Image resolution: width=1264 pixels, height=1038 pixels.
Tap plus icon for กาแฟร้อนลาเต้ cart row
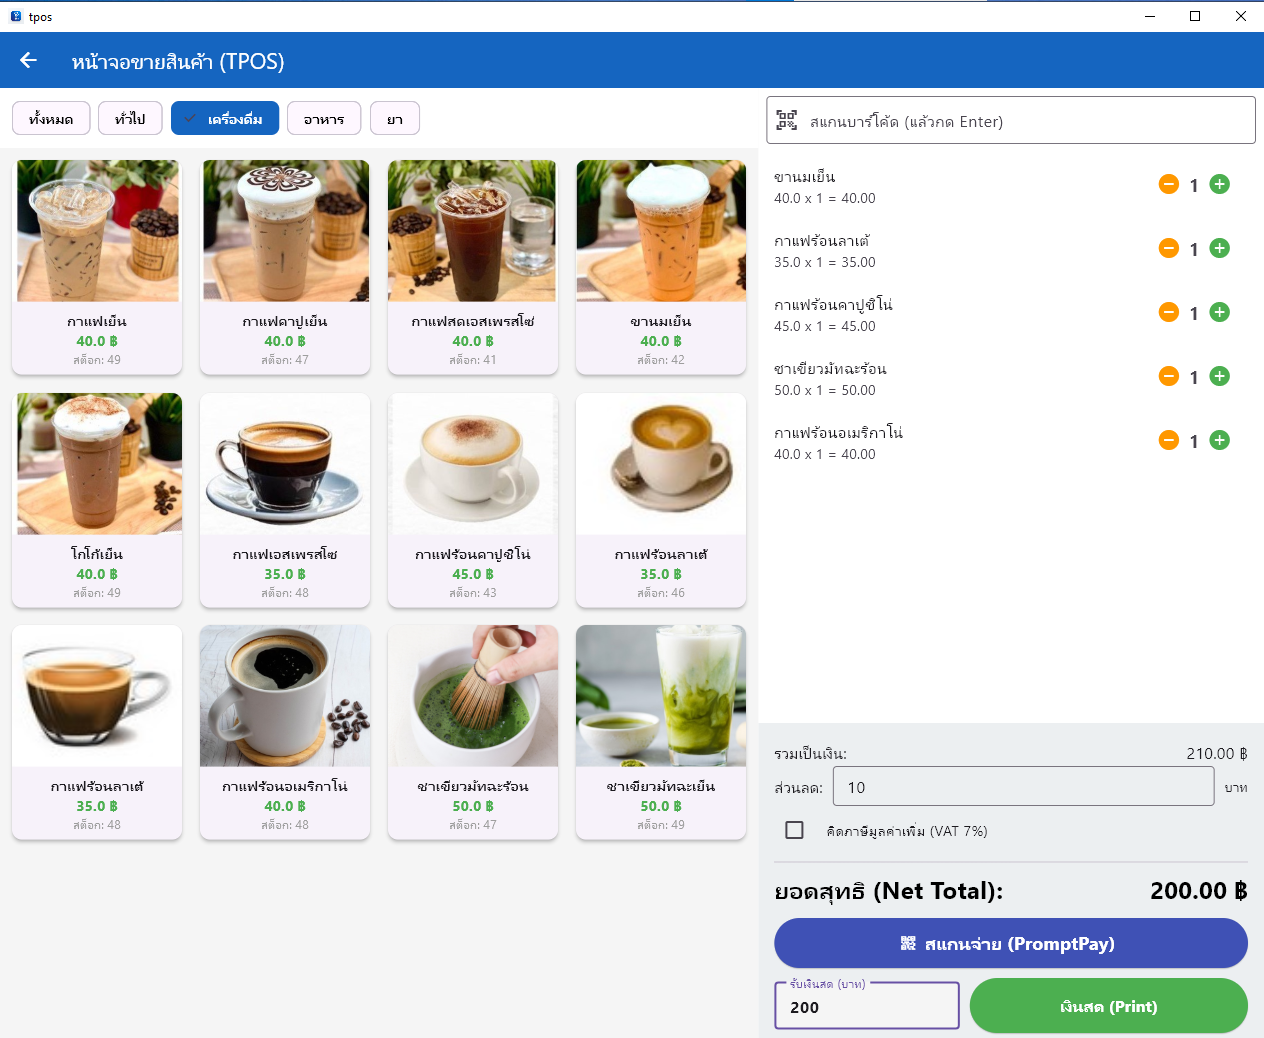pos(1219,248)
